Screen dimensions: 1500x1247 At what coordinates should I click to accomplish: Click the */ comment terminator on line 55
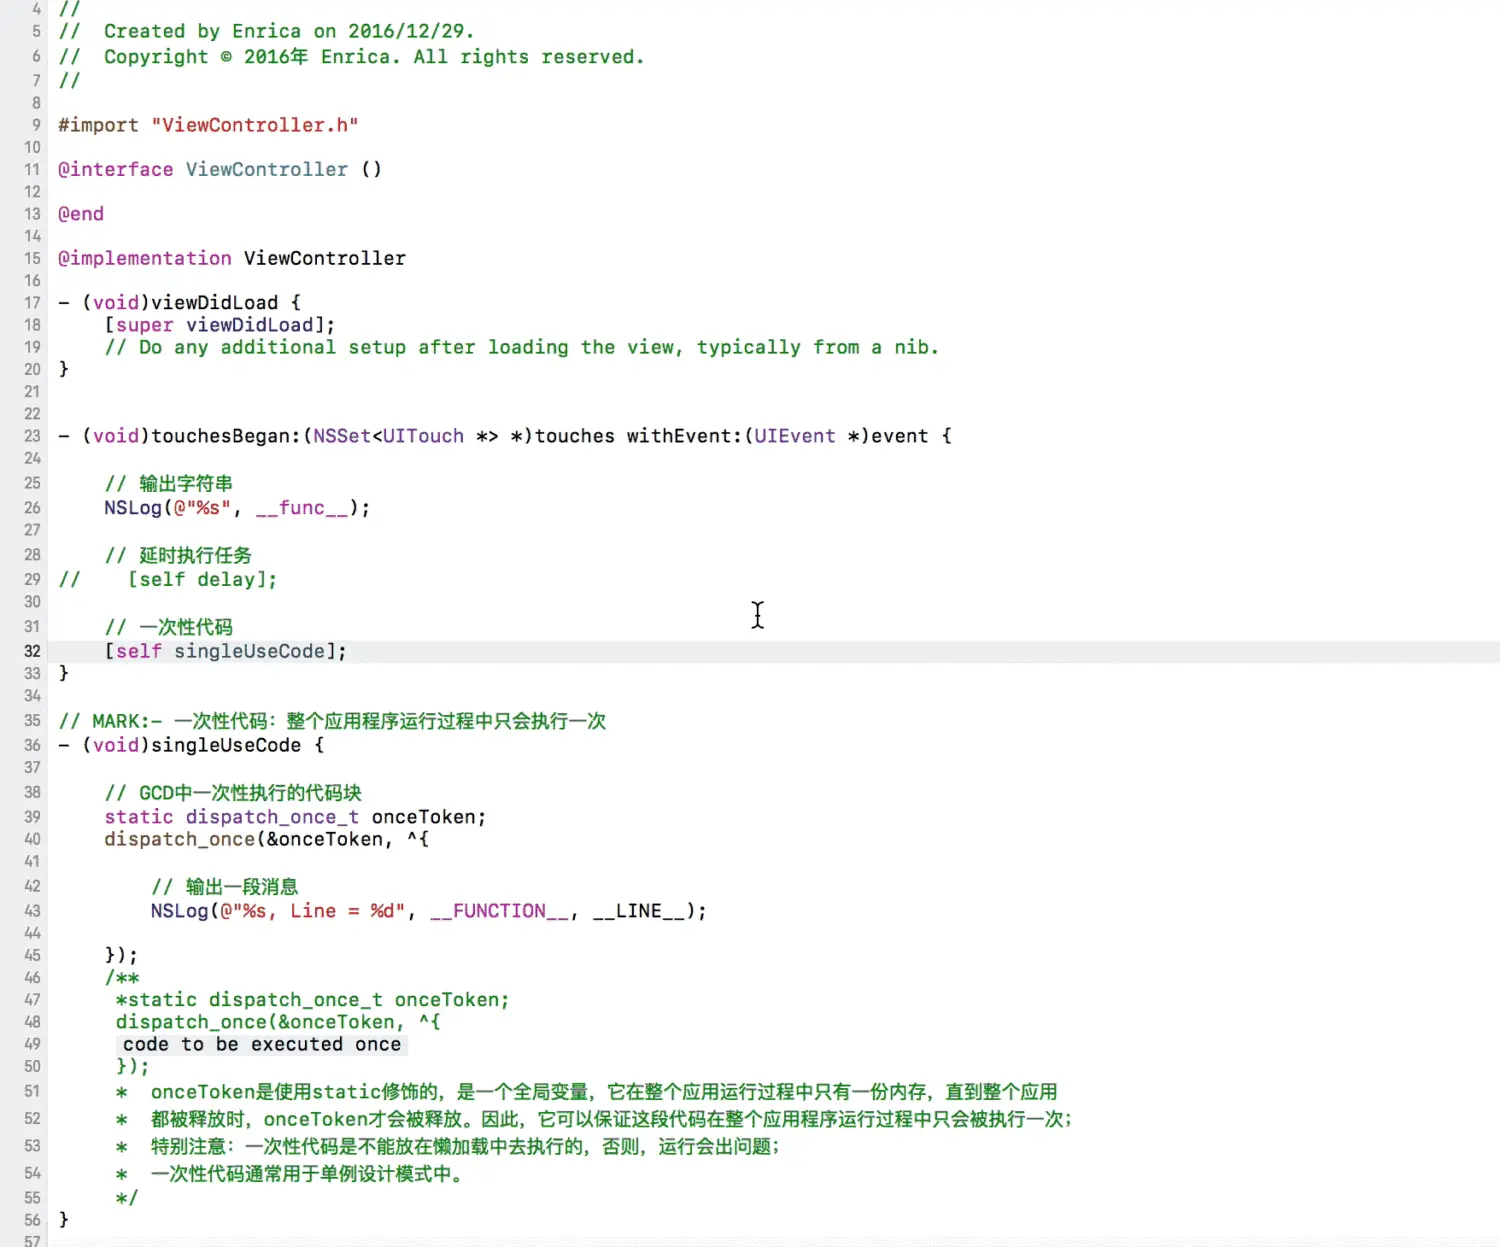coord(127,1198)
